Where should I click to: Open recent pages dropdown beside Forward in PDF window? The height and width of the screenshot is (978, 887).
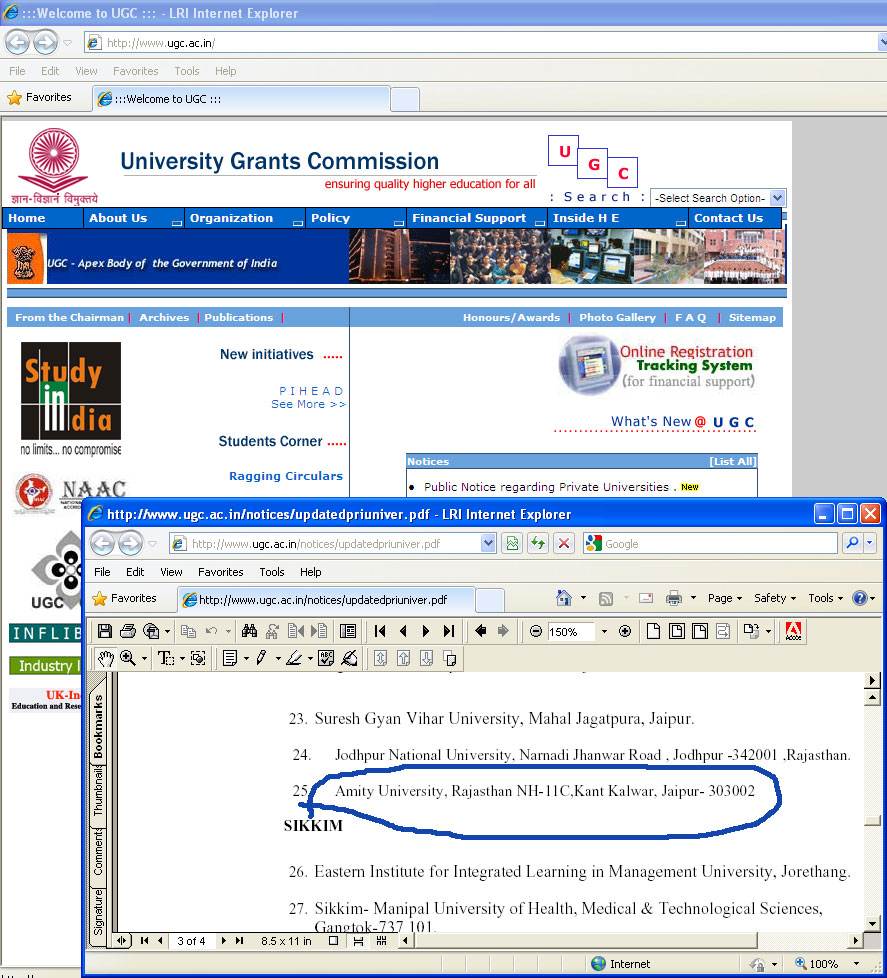pyautogui.click(x=153, y=544)
